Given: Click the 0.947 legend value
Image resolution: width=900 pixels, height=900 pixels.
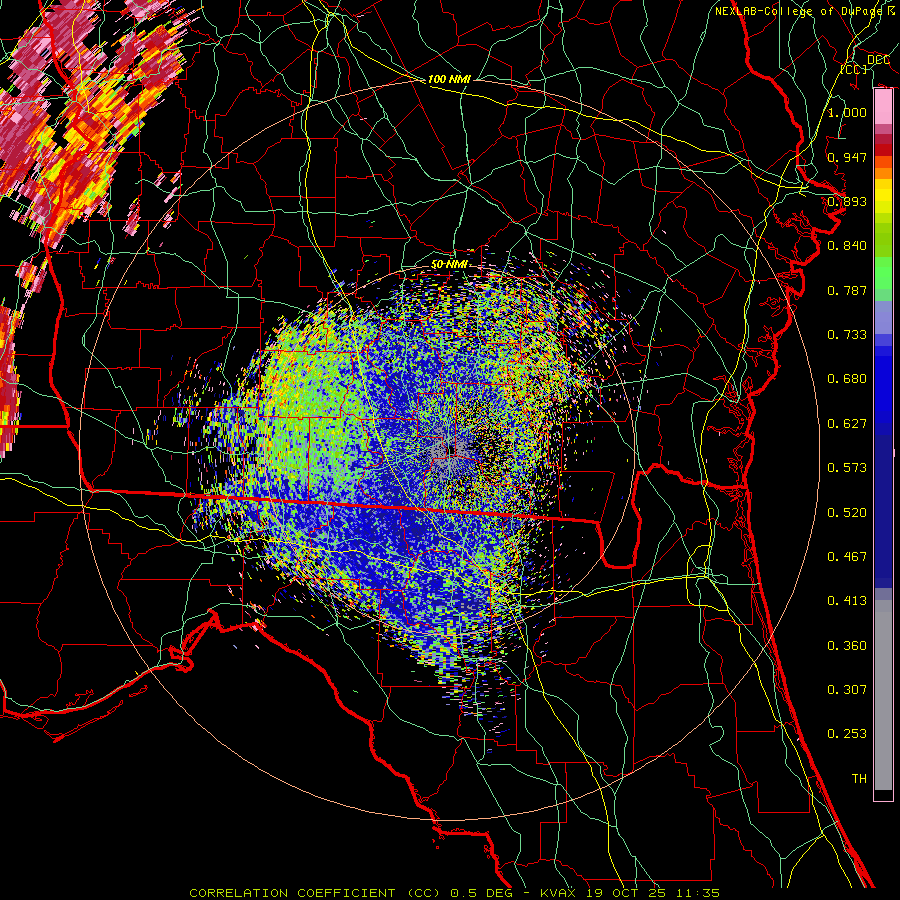Looking at the screenshot, I should point(847,157).
